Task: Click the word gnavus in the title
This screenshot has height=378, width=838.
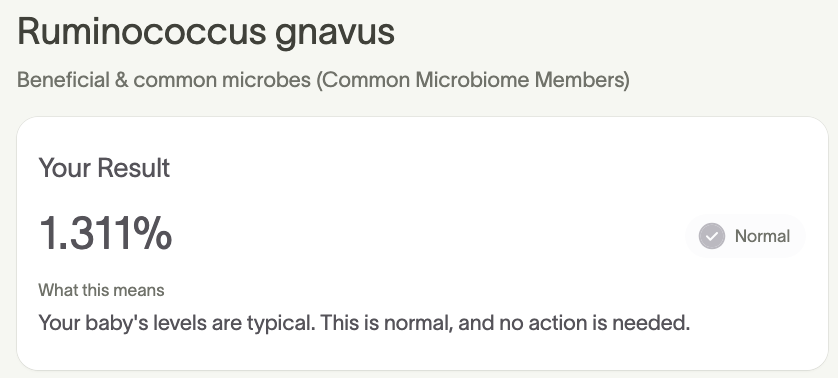Action: click(x=335, y=33)
